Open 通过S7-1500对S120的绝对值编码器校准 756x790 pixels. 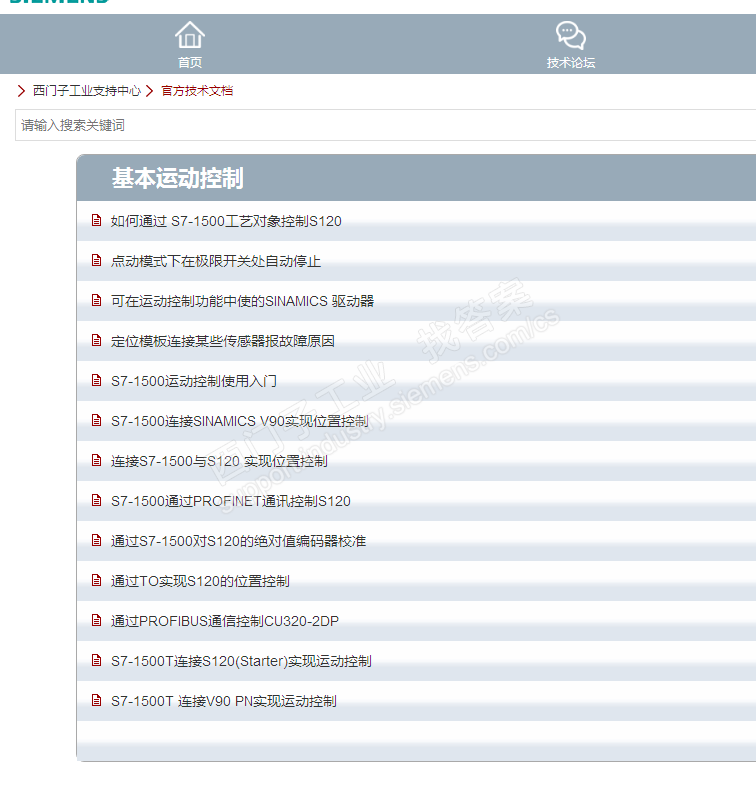click(x=238, y=541)
